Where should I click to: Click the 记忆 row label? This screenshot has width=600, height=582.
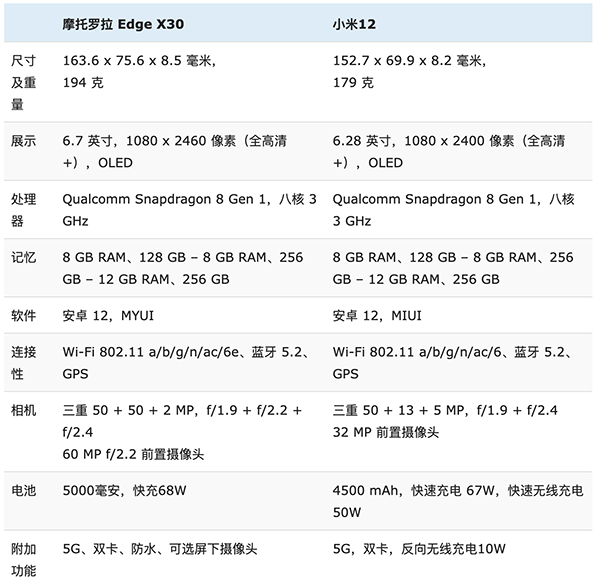(23, 257)
